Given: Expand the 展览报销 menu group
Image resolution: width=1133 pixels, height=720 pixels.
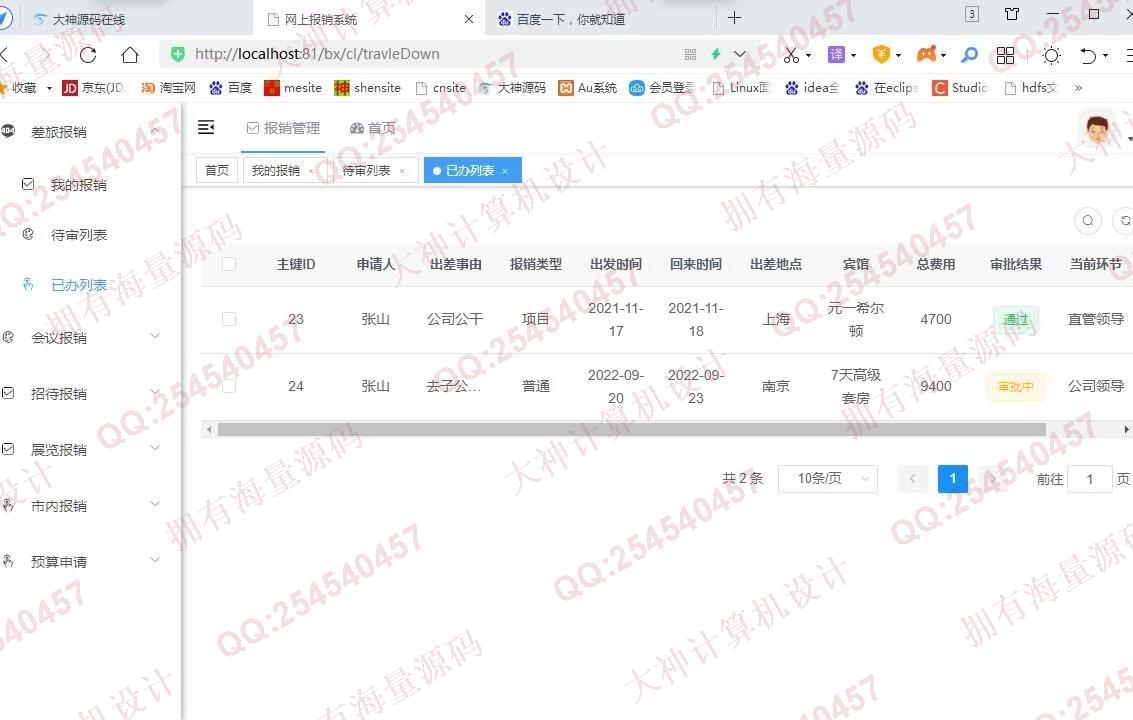Looking at the screenshot, I should pyautogui.click(x=155, y=448).
